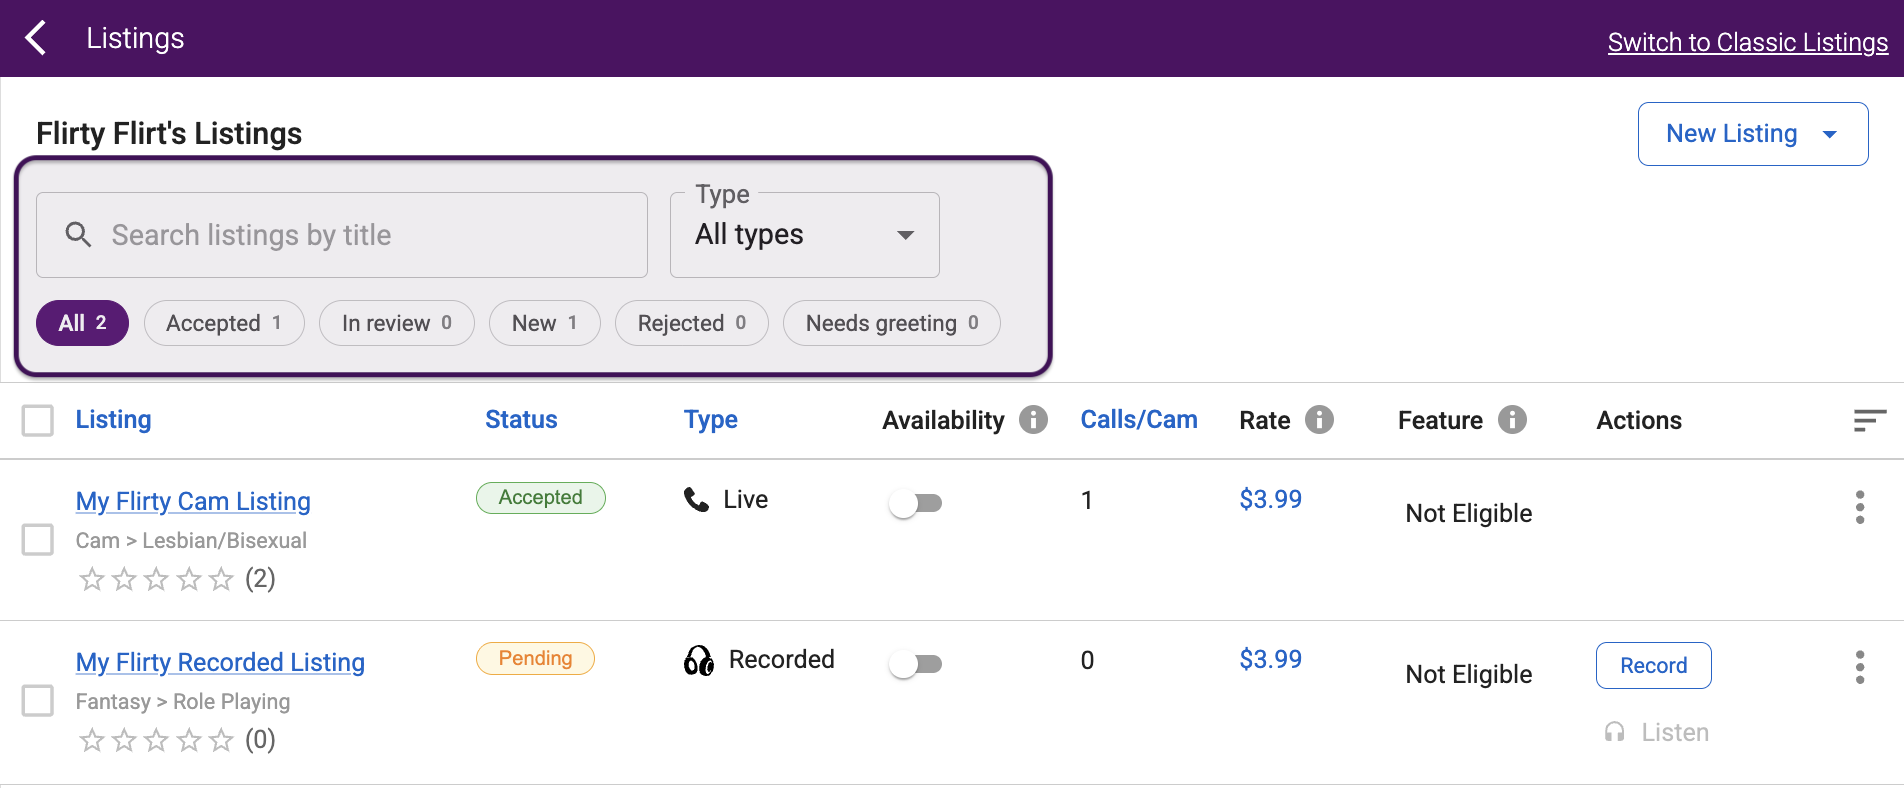Toggle availability for My Flirty Recorded Listing
This screenshot has height=788, width=1904.
pos(915,664)
